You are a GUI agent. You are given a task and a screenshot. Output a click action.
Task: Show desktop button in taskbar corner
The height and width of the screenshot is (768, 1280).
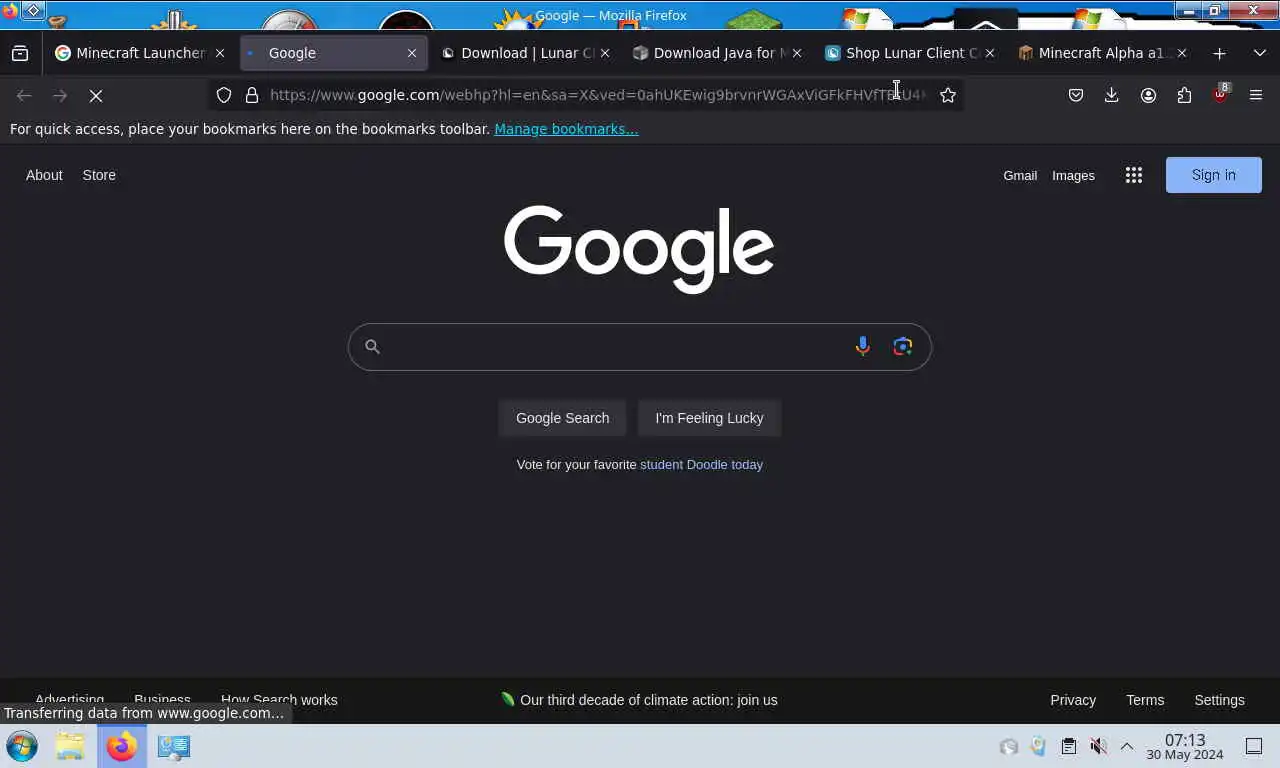(x=1253, y=746)
